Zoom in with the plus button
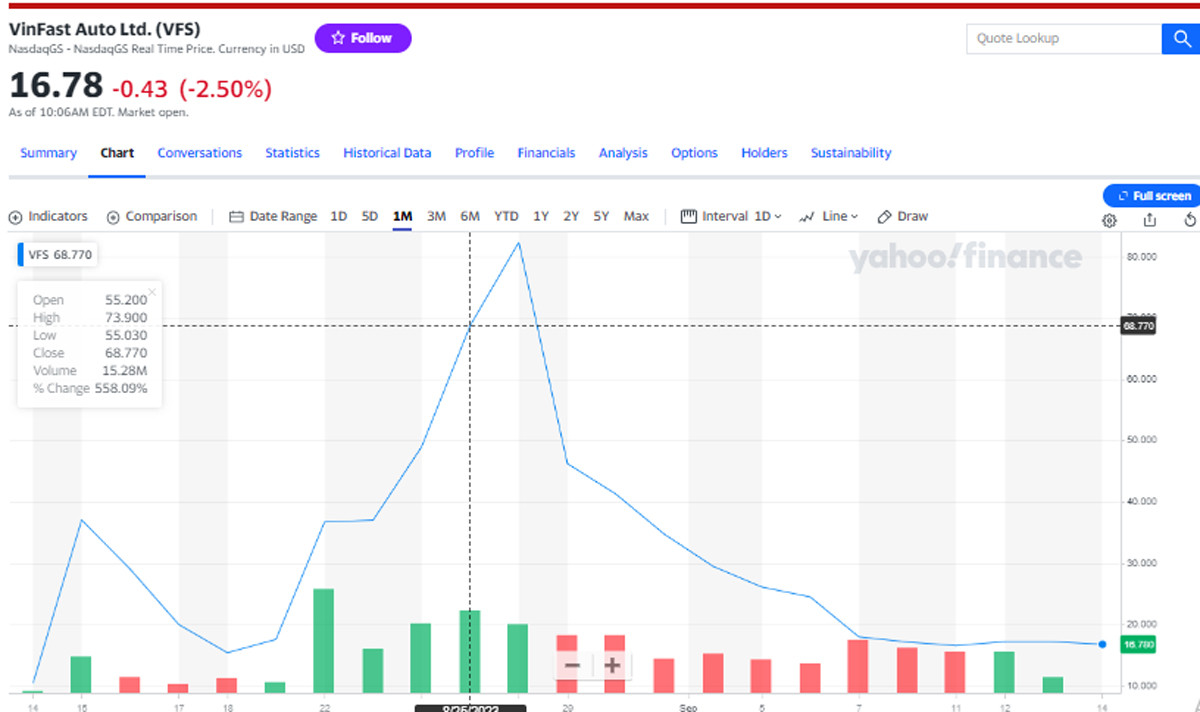1200x712 pixels. (x=612, y=665)
